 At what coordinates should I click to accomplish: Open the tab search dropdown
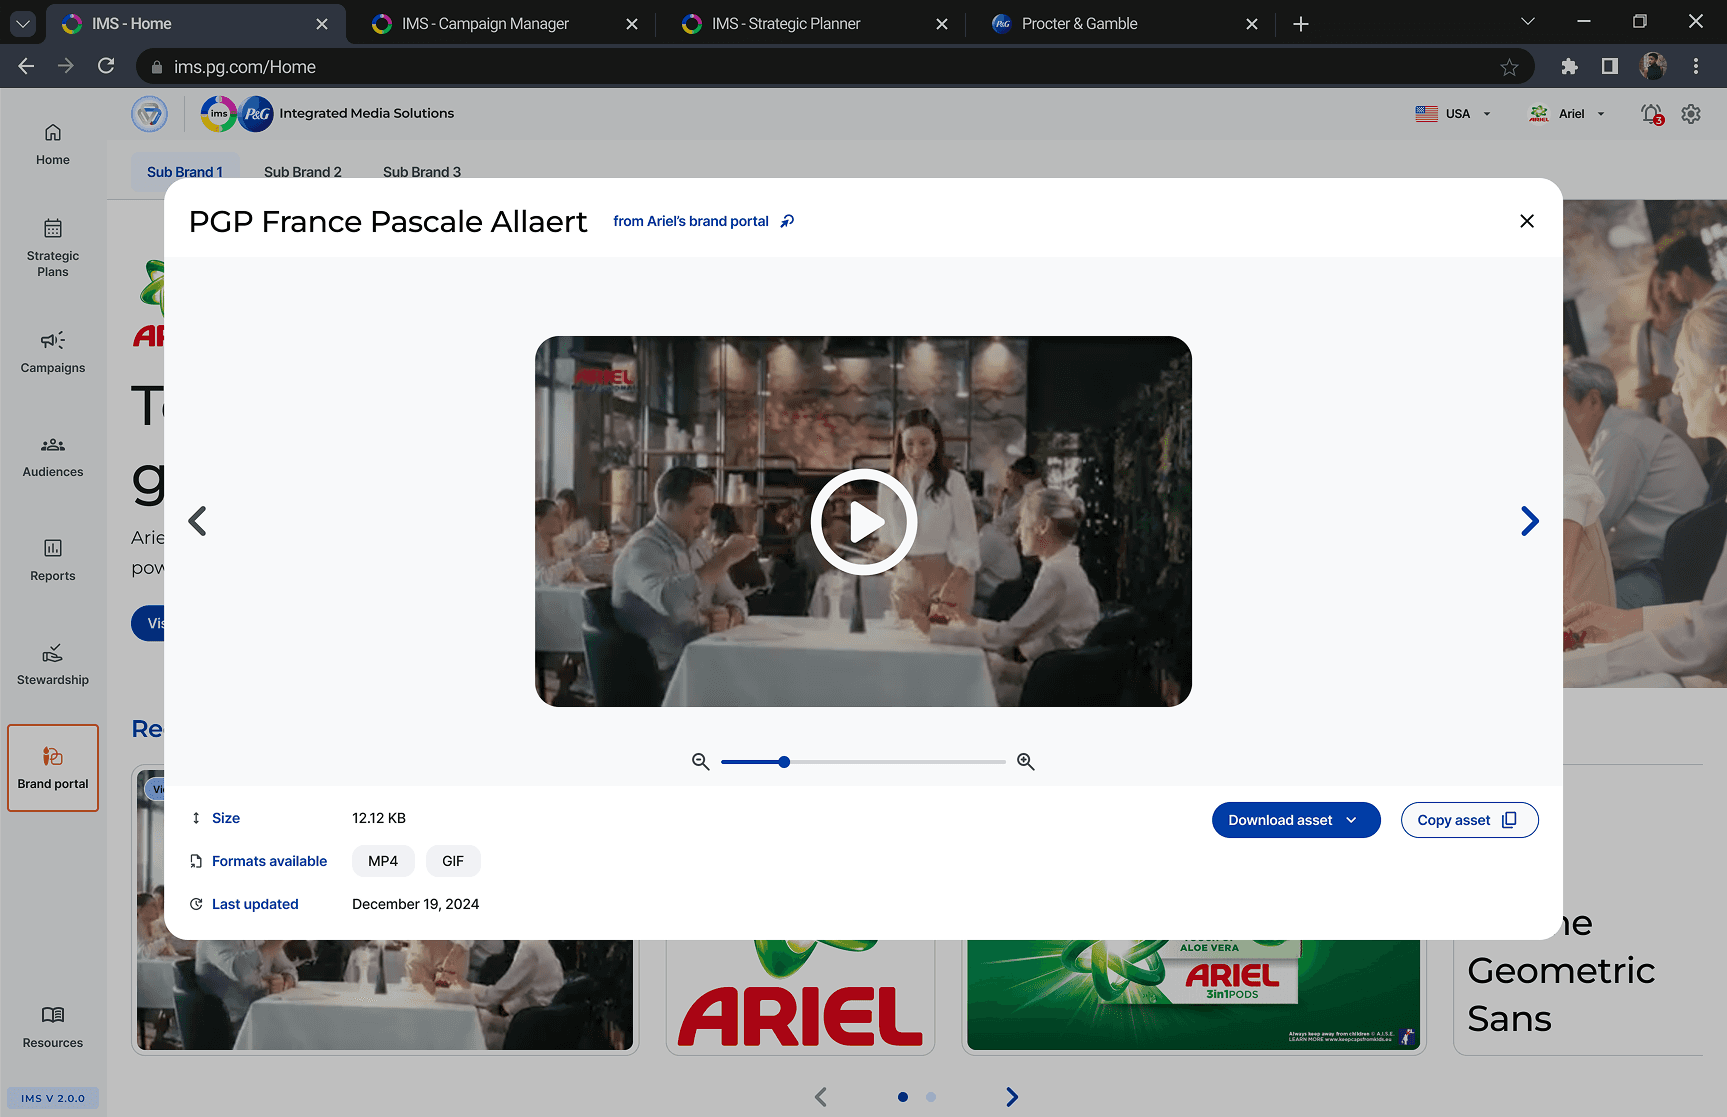pyautogui.click(x=23, y=23)
